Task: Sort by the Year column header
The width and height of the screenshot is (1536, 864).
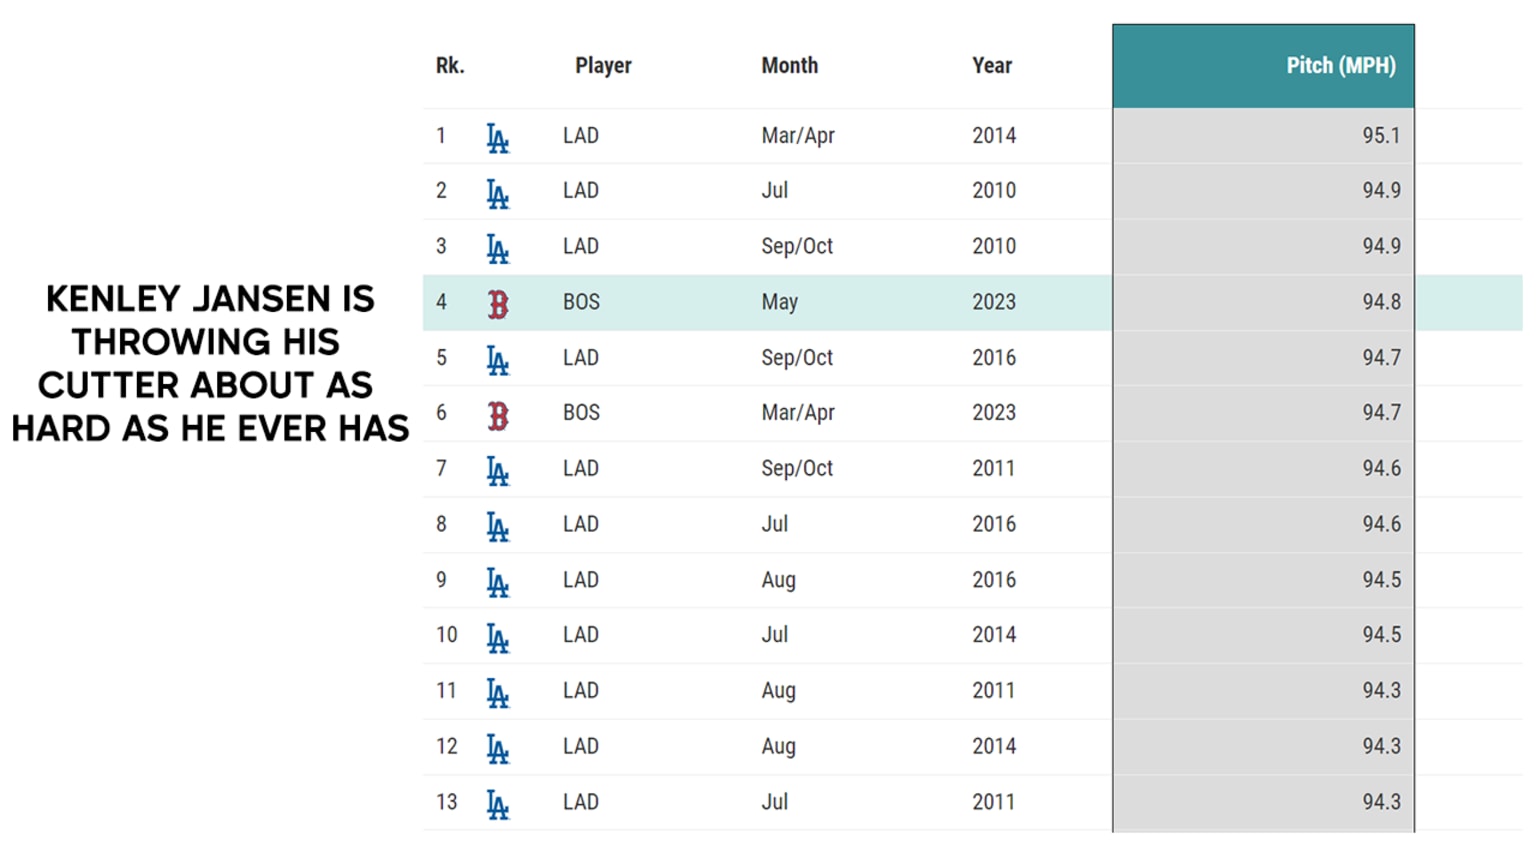Action: click(992, 66)
